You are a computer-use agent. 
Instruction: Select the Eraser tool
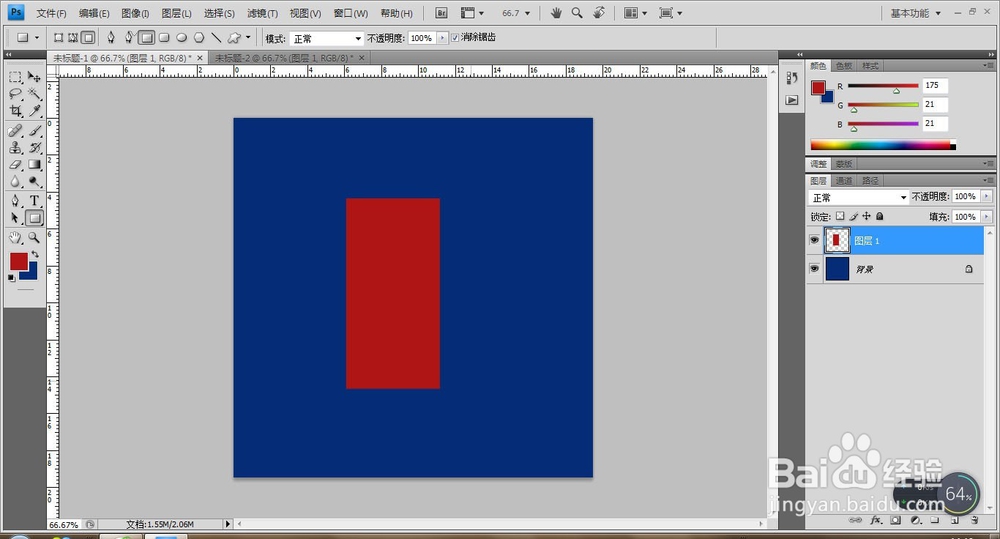[15, 165]
